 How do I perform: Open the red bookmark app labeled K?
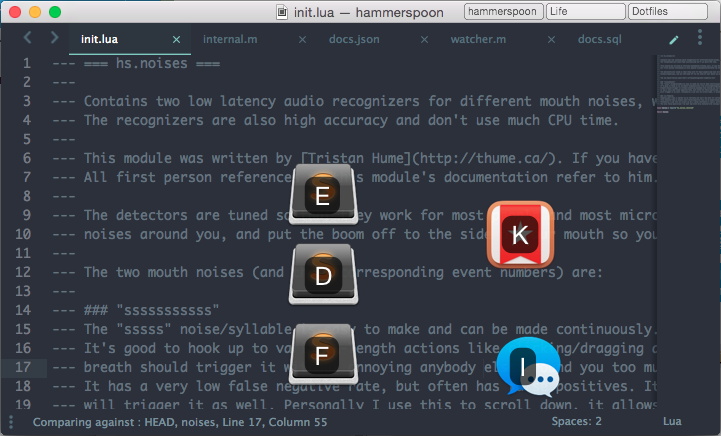tap(520, 234)
